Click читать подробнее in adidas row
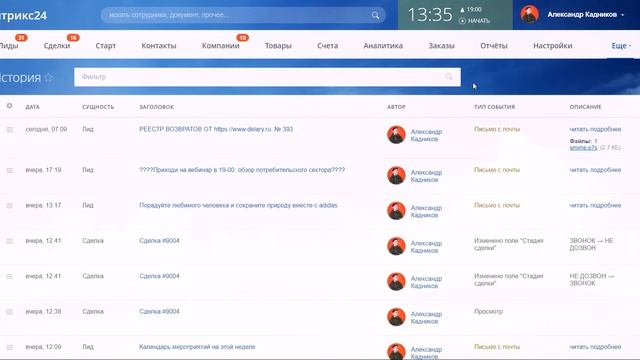 coord(595,205)
